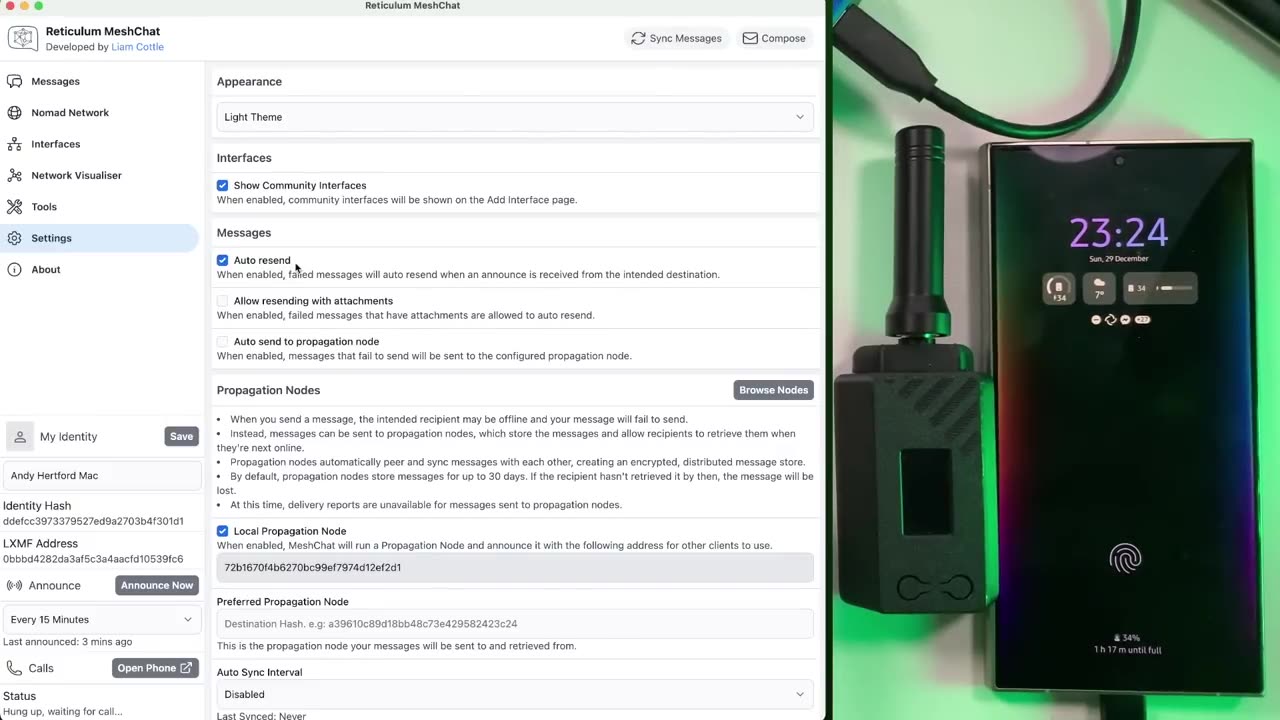1280x720 pixels.
Task: Click the Andy Hertford Mac name field
Action: (x=100, y=476)
